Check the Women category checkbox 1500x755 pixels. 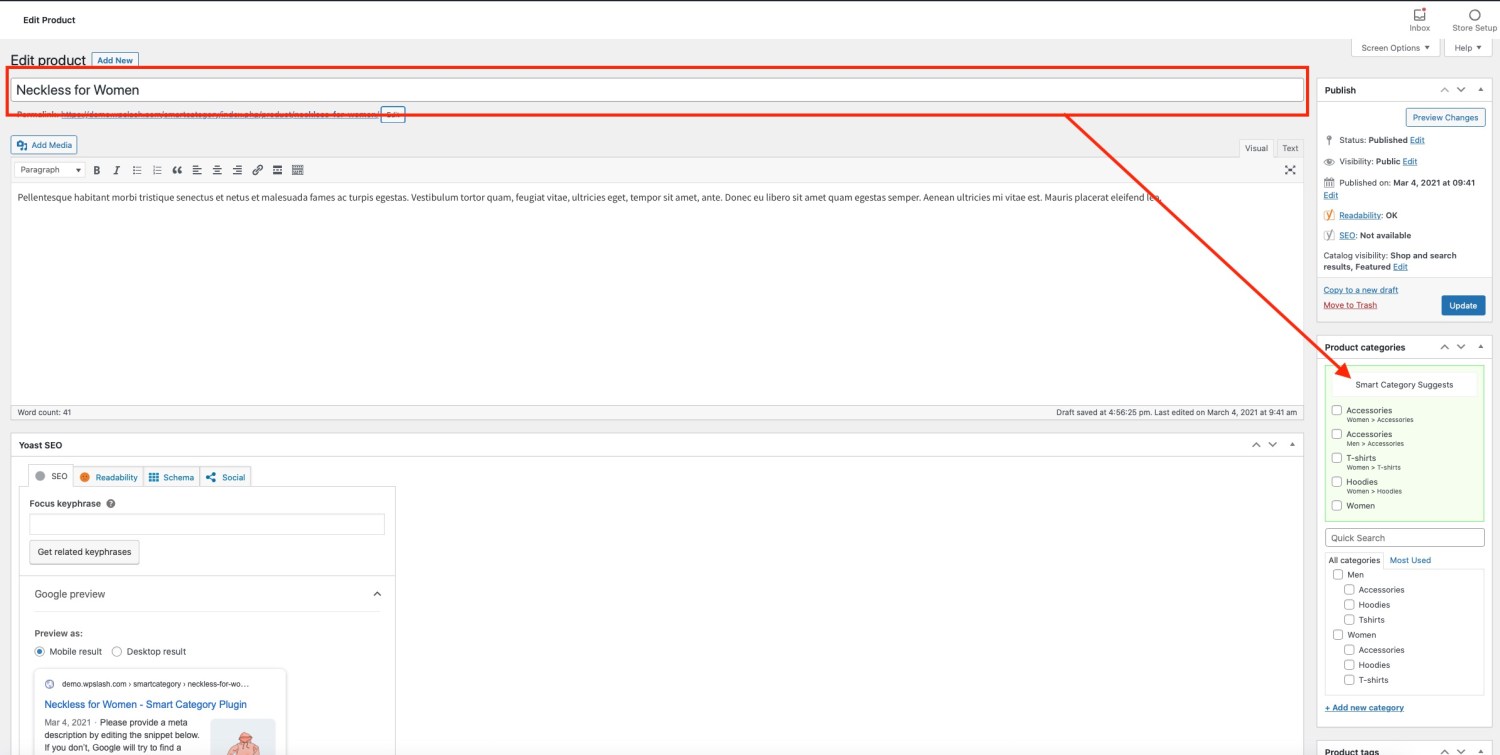point(1338,634)
